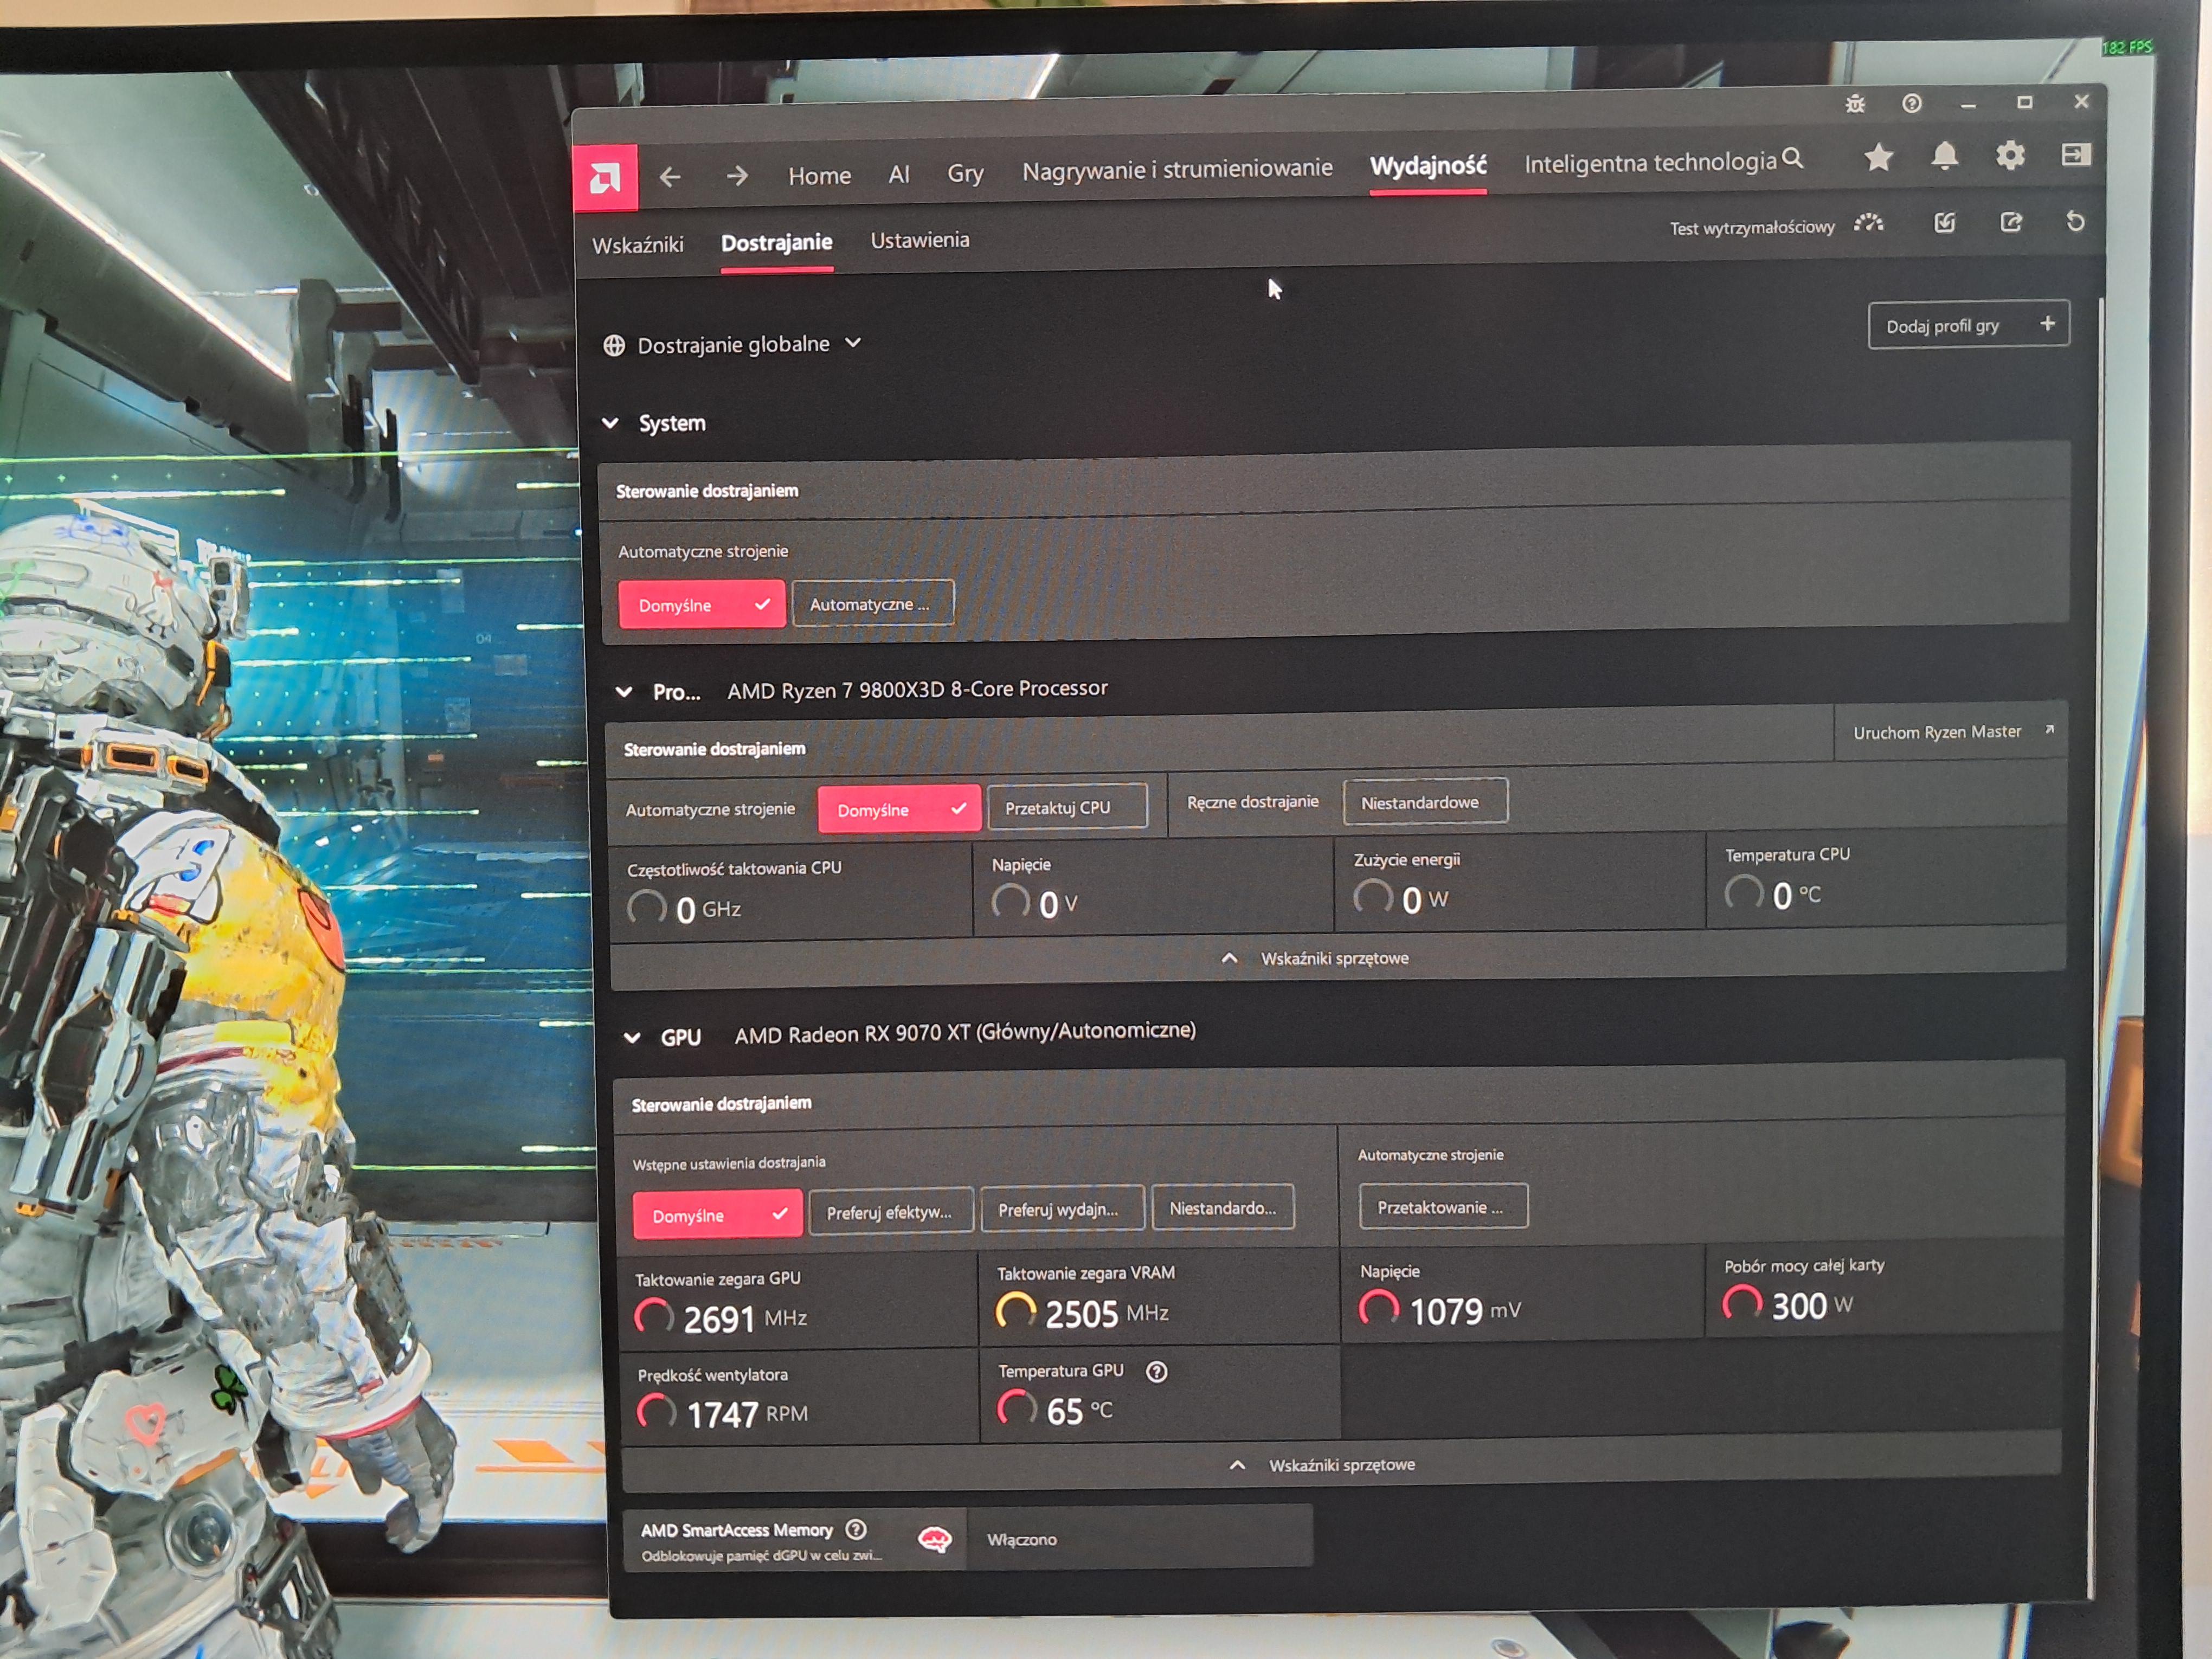
Task: Select Przetaktuj CPU option
Action: click(x=1067, y=806)
